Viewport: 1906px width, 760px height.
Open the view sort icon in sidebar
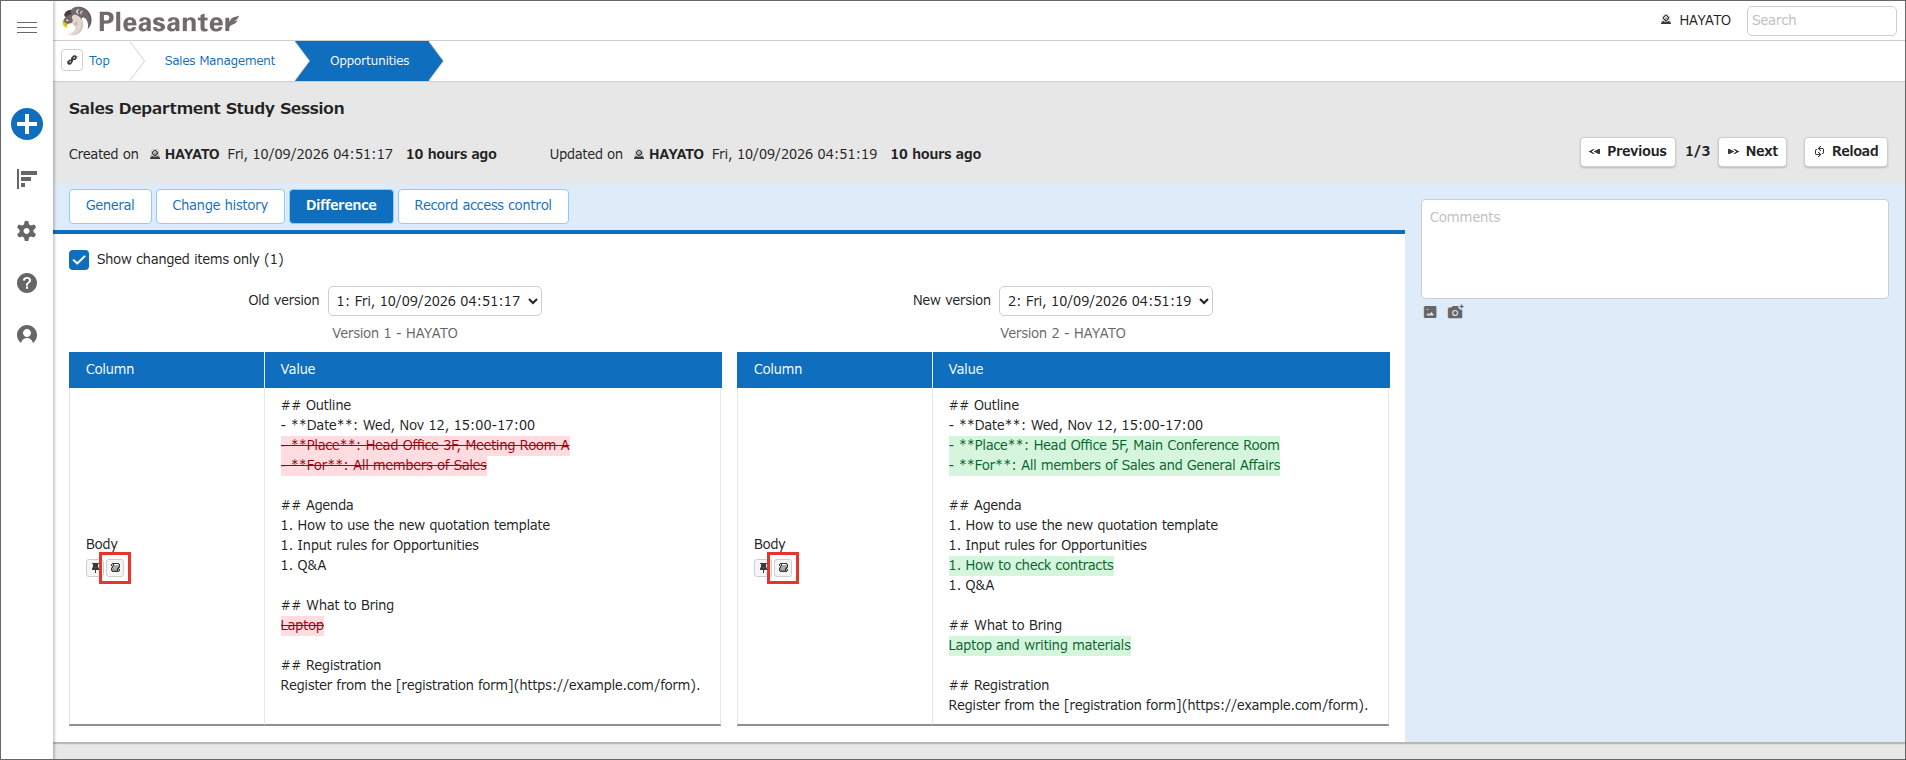[x=27, y=179]
